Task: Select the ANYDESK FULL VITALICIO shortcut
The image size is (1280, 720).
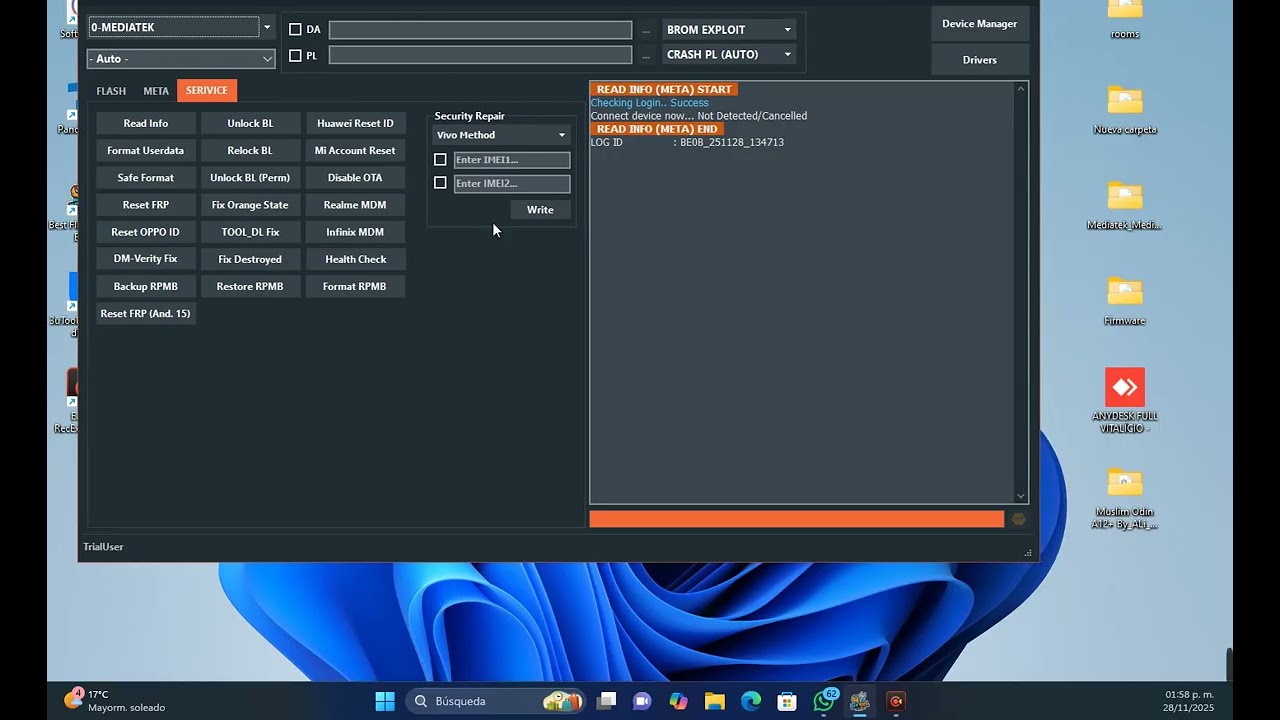Action: pyautogui.click(x=1125, y=400)
